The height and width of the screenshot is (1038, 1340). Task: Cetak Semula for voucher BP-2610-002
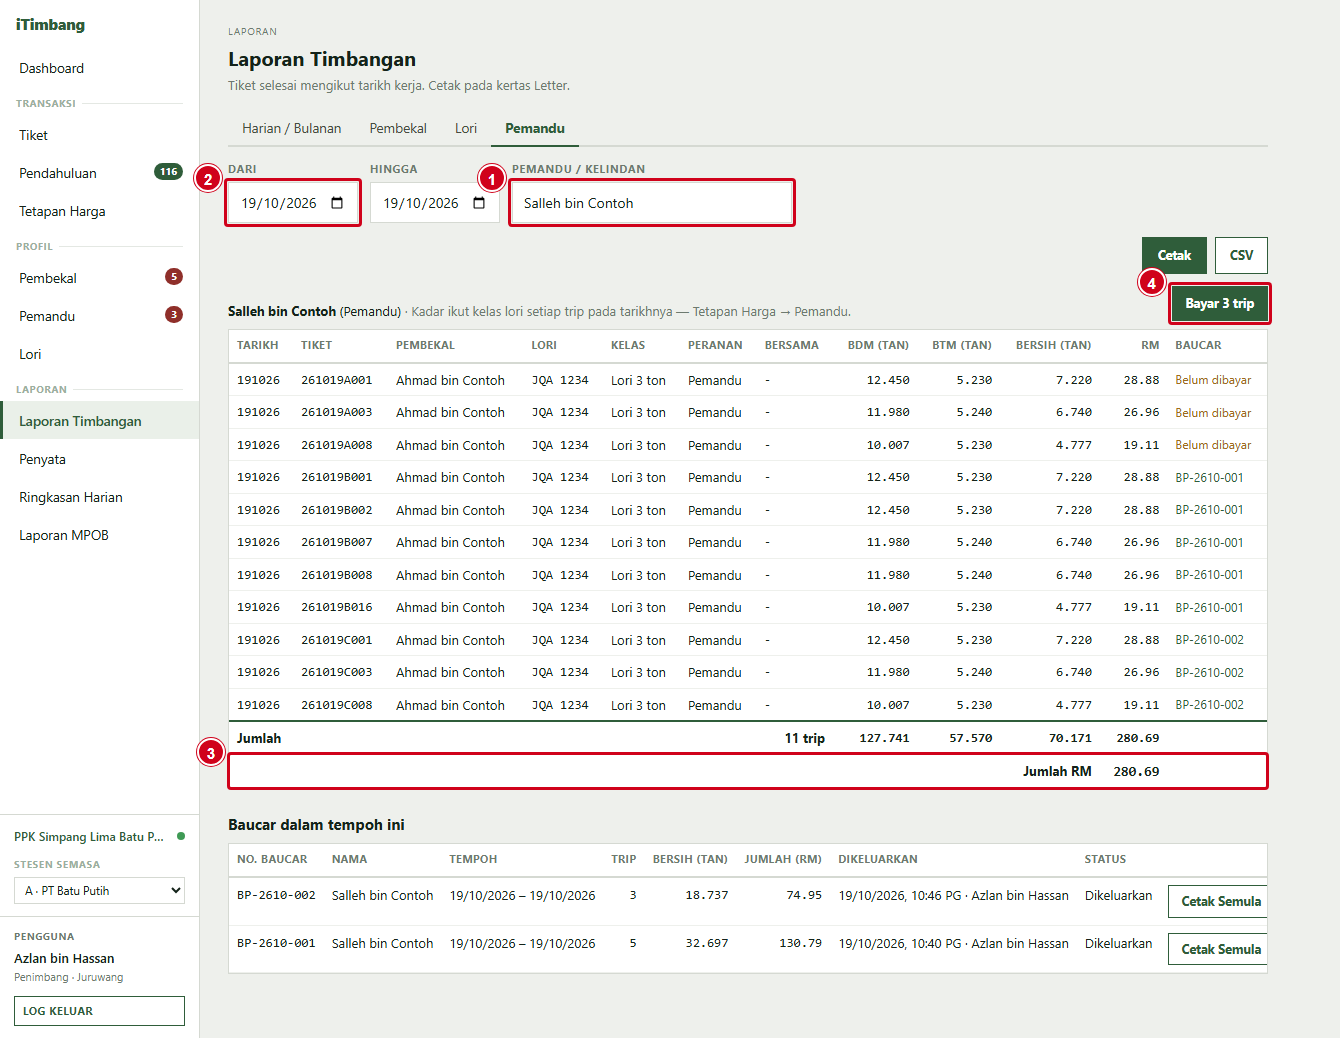click(x=1218, y=901)
